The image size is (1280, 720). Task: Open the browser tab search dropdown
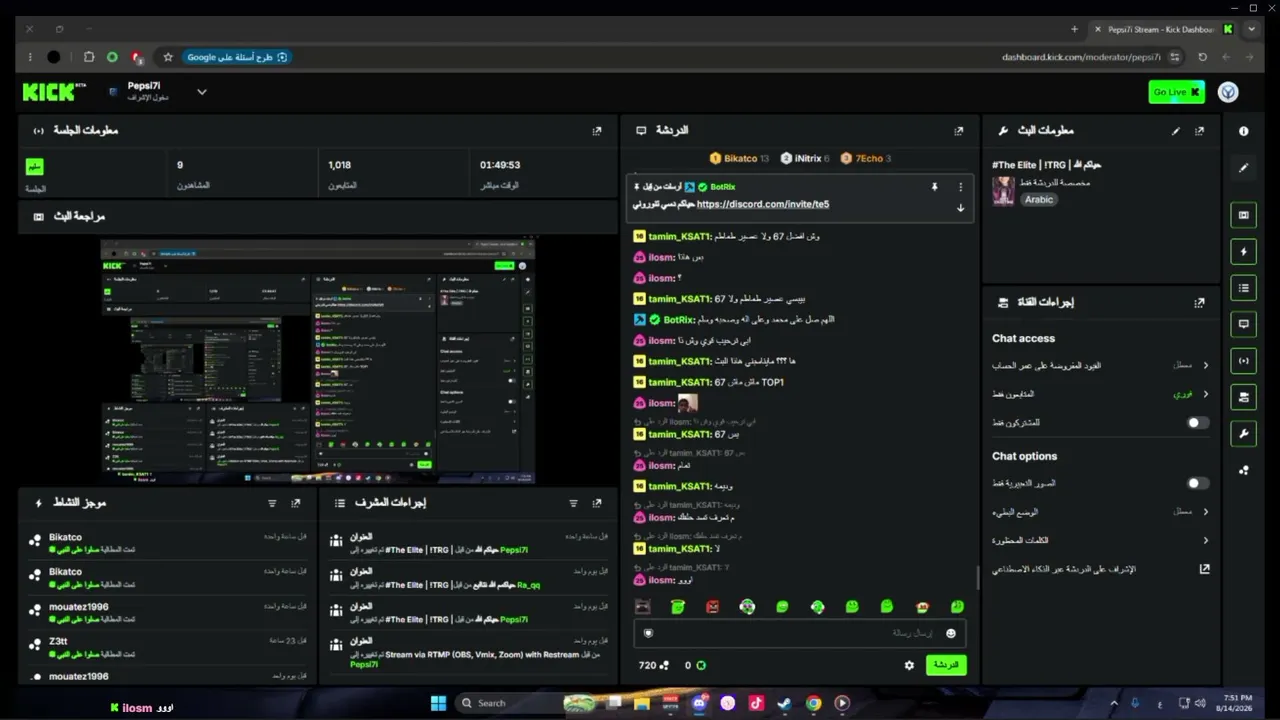tap(1251, 29)
